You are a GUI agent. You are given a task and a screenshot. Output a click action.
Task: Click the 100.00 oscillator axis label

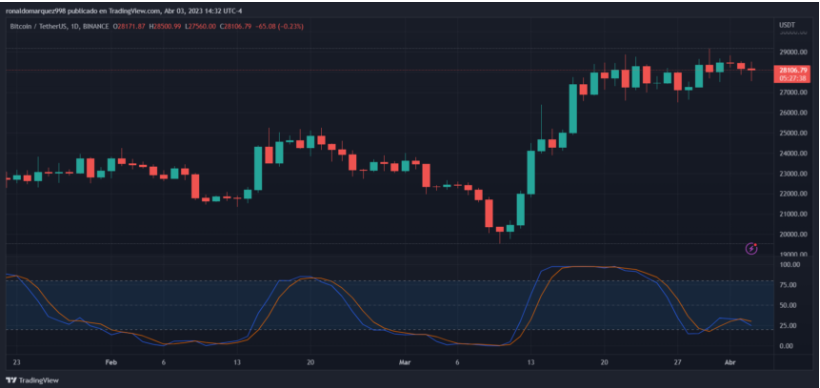(x=790, y=265)
